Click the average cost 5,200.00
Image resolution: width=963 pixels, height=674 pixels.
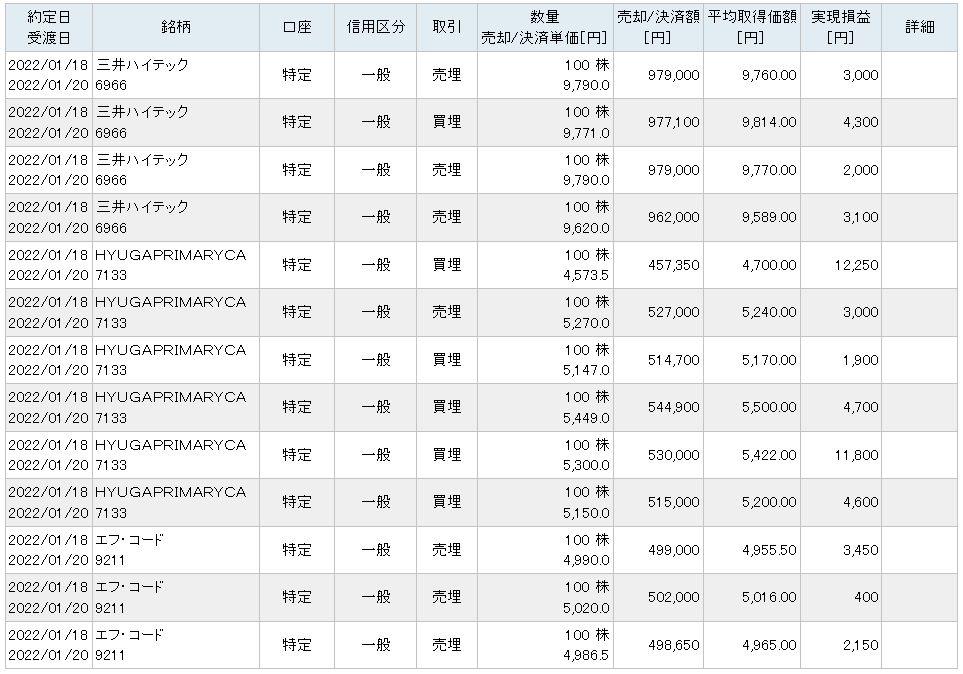[x=769, y=502]
